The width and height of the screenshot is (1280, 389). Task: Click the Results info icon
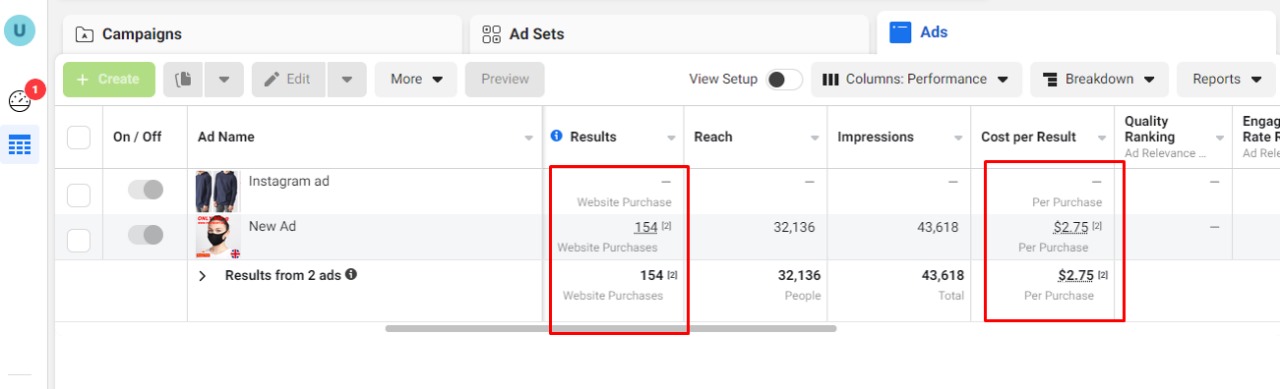(557, 136)
